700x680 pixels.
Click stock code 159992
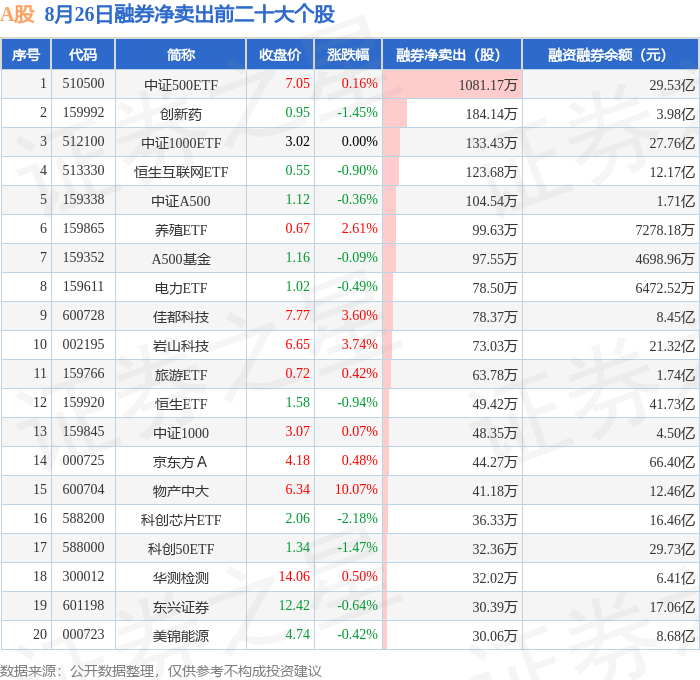pos(83,113)
